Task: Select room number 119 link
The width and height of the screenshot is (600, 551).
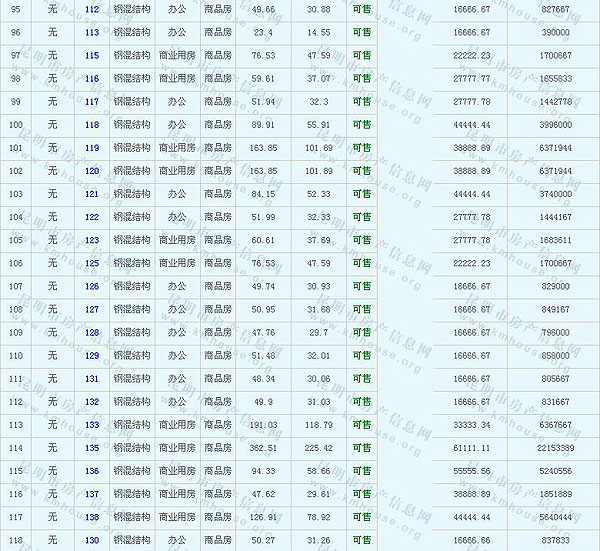Action: [92, 147]
